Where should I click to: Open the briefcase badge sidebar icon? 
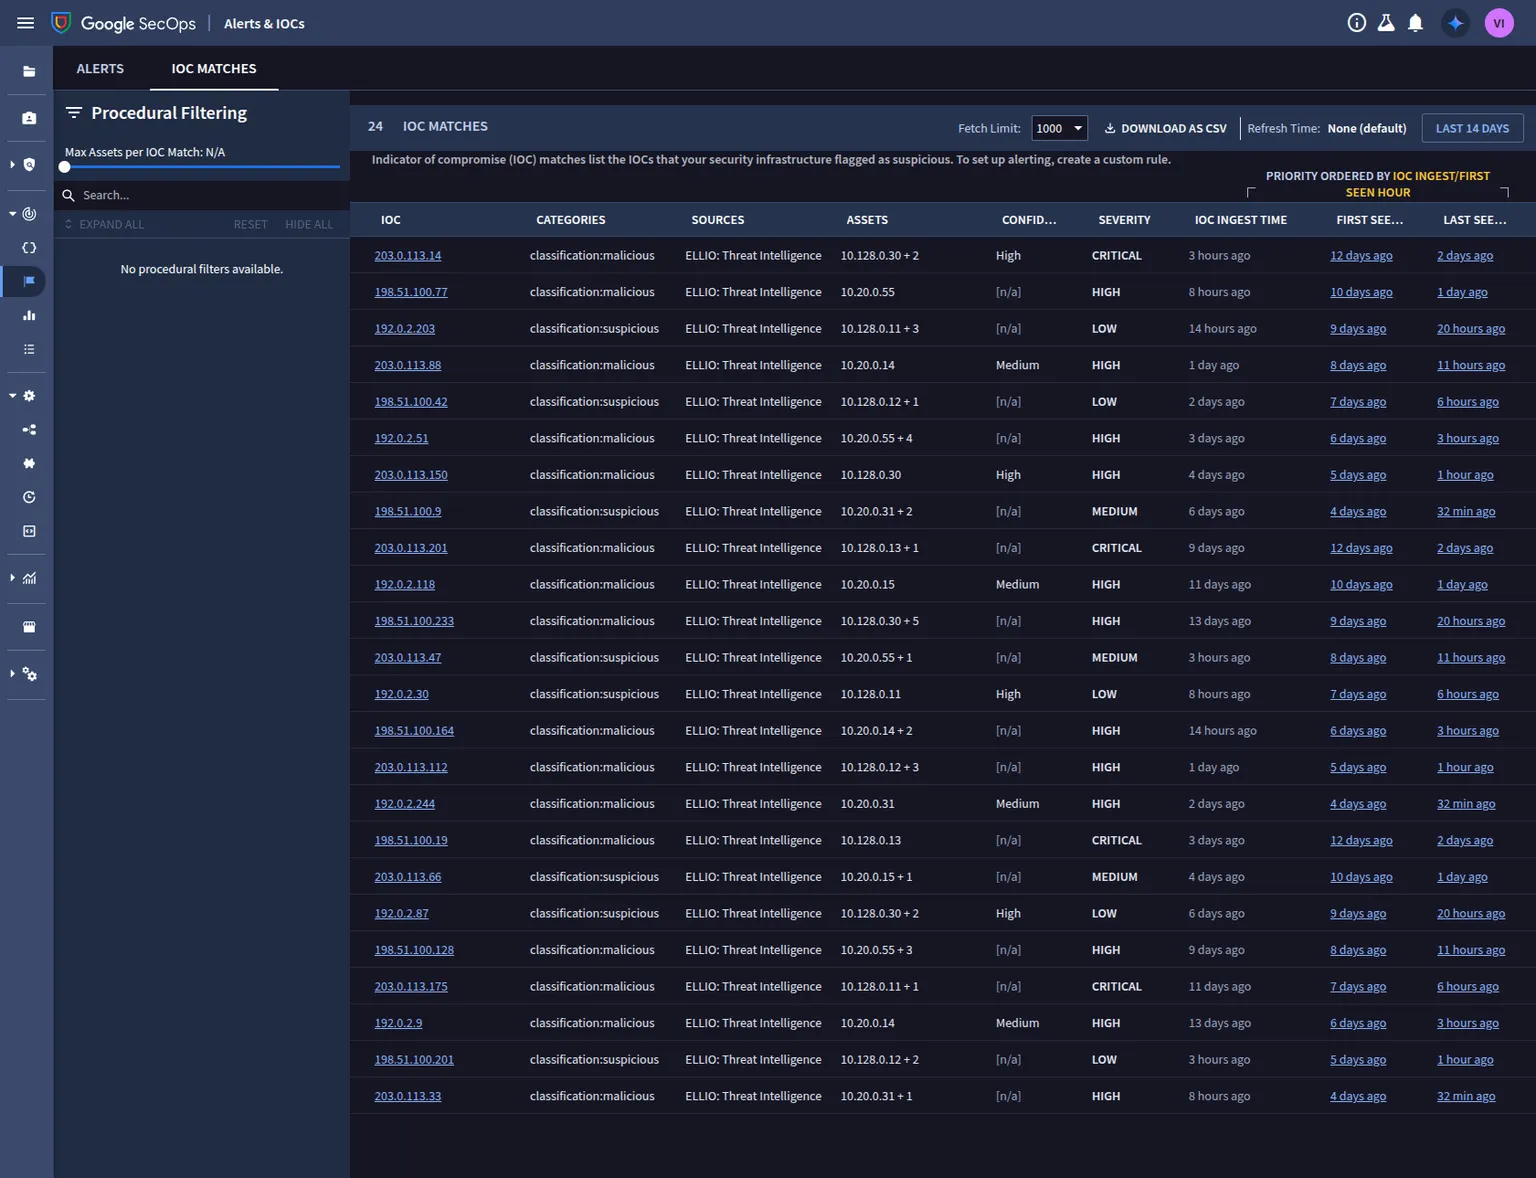(x=29, y=118)
